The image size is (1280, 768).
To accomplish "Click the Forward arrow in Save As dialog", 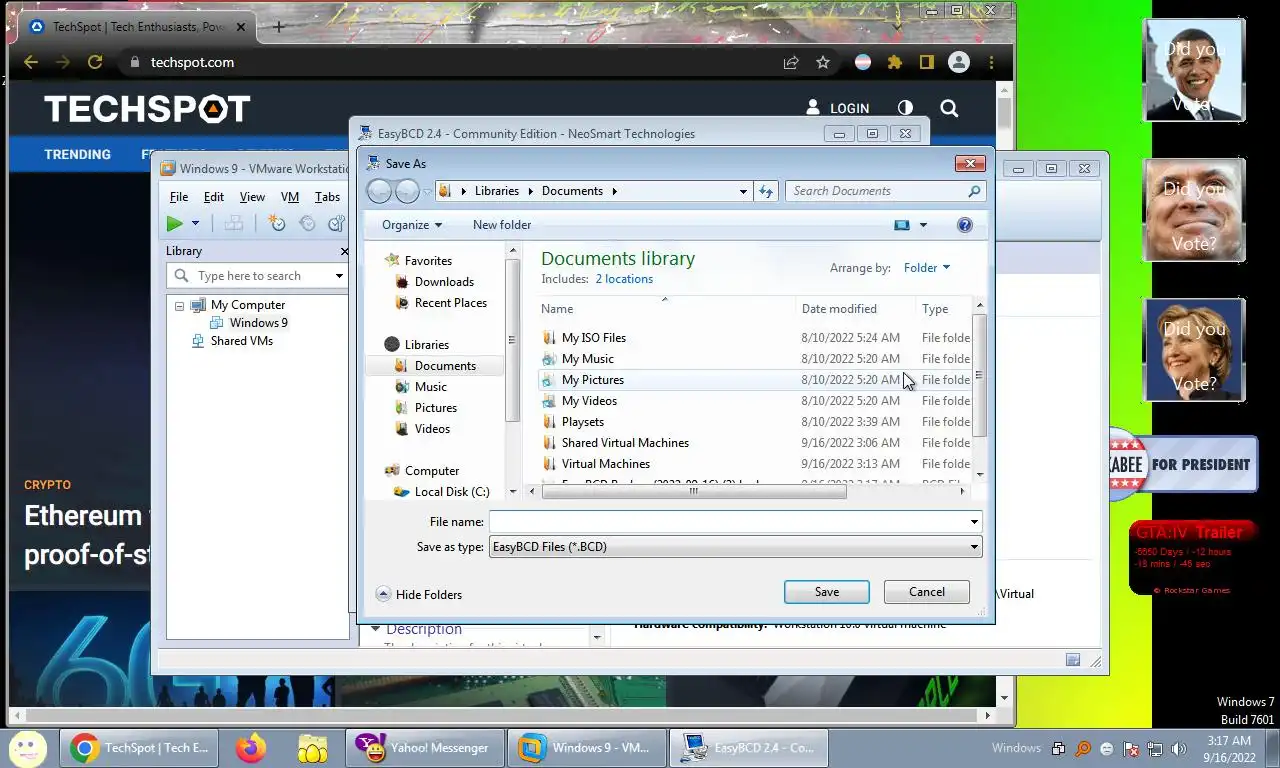I will point(407,191).
